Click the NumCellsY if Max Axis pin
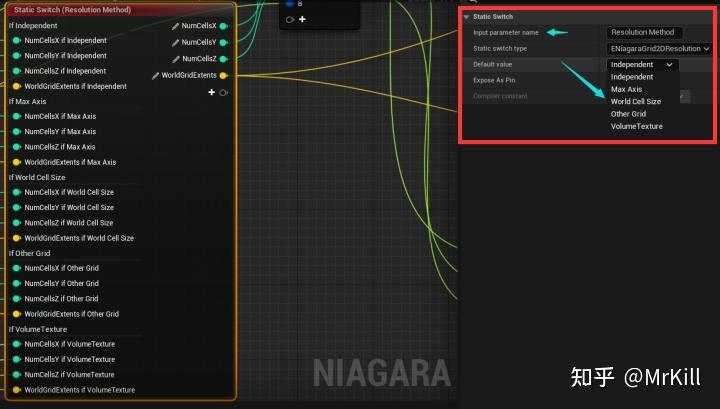Viewport: 720px width, 409px height. point(17,132)
